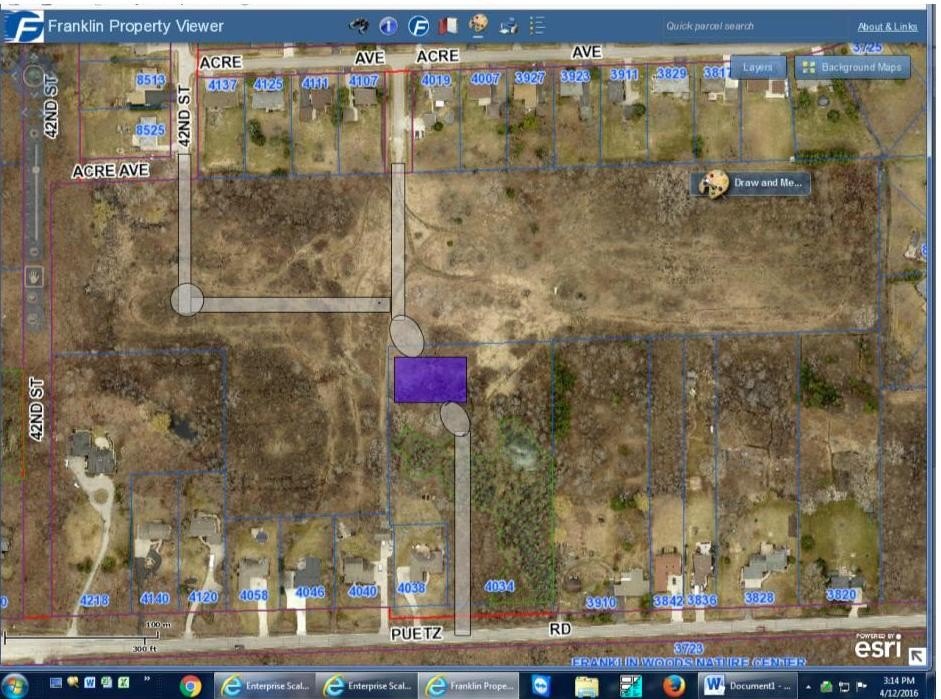Open the blue information icon tool

click(388, 26)
